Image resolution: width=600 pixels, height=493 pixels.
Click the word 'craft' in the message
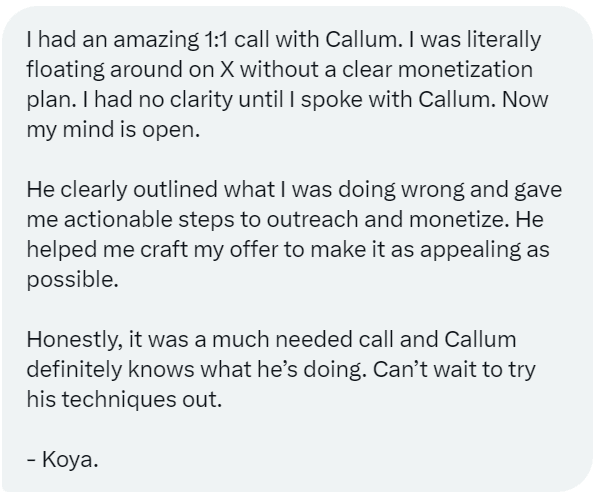point(164,250)
